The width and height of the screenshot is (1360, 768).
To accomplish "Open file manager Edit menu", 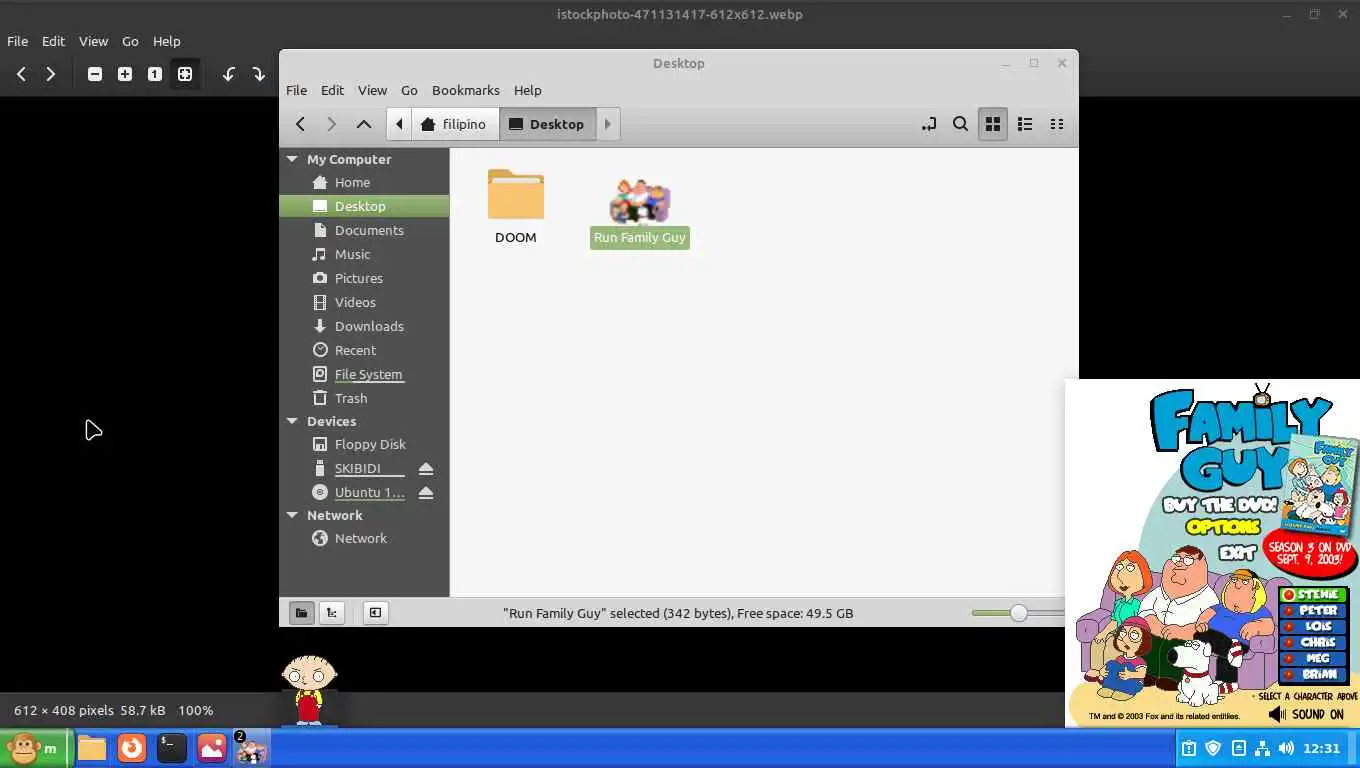I will point(332,90).
